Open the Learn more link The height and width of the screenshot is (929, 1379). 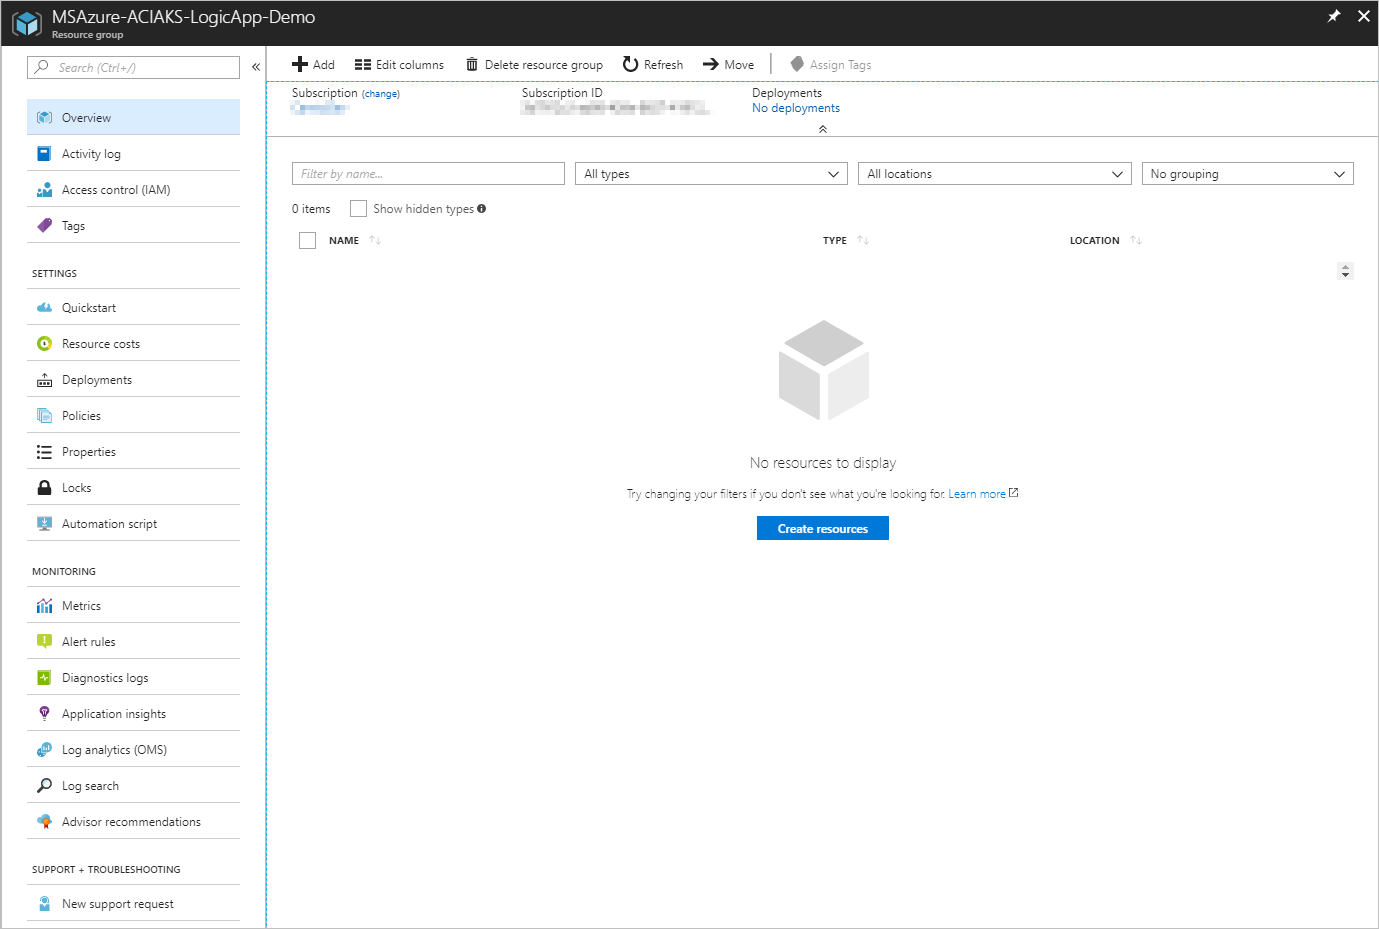977,494
